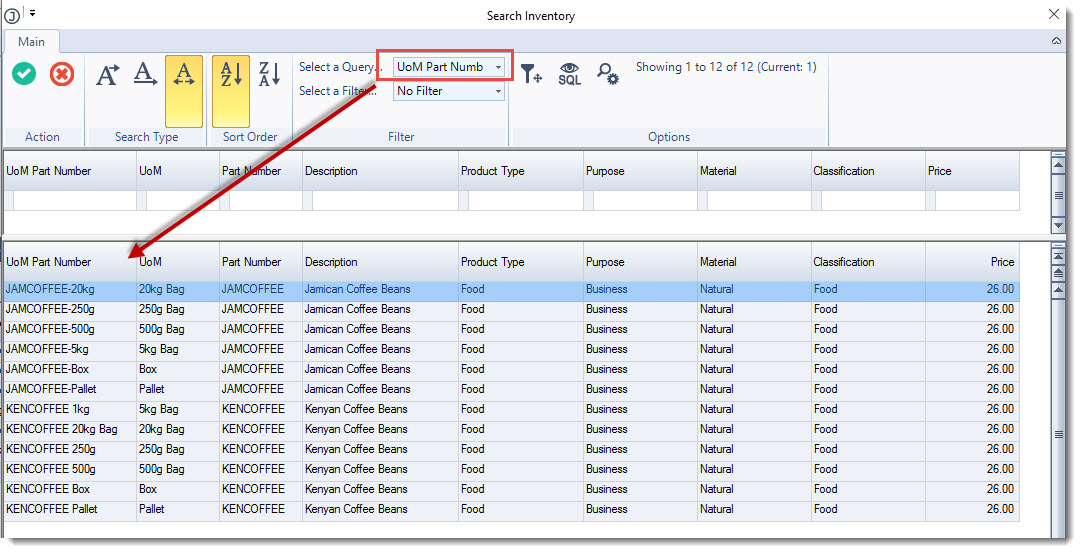Screen dimensions: 1081x553
Task: Click the red X cancel icon
Action: 62,74
